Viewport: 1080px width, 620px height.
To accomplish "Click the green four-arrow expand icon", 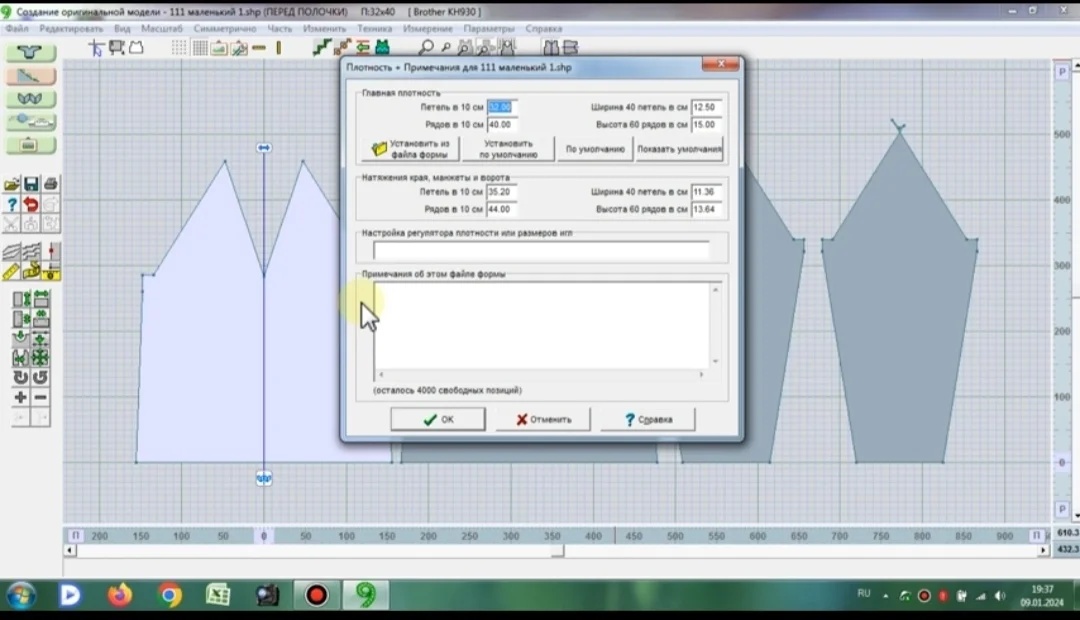I will [x=41, y=358].
